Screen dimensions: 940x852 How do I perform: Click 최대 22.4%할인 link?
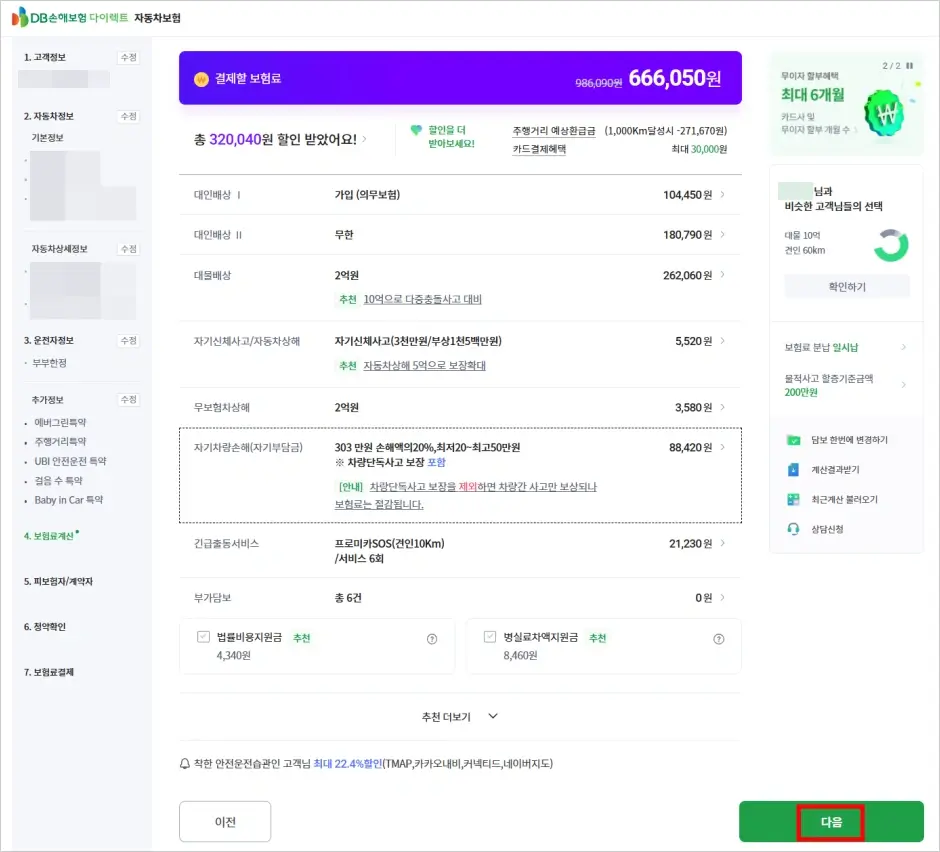pyautogui.click(x=348, y=763)
